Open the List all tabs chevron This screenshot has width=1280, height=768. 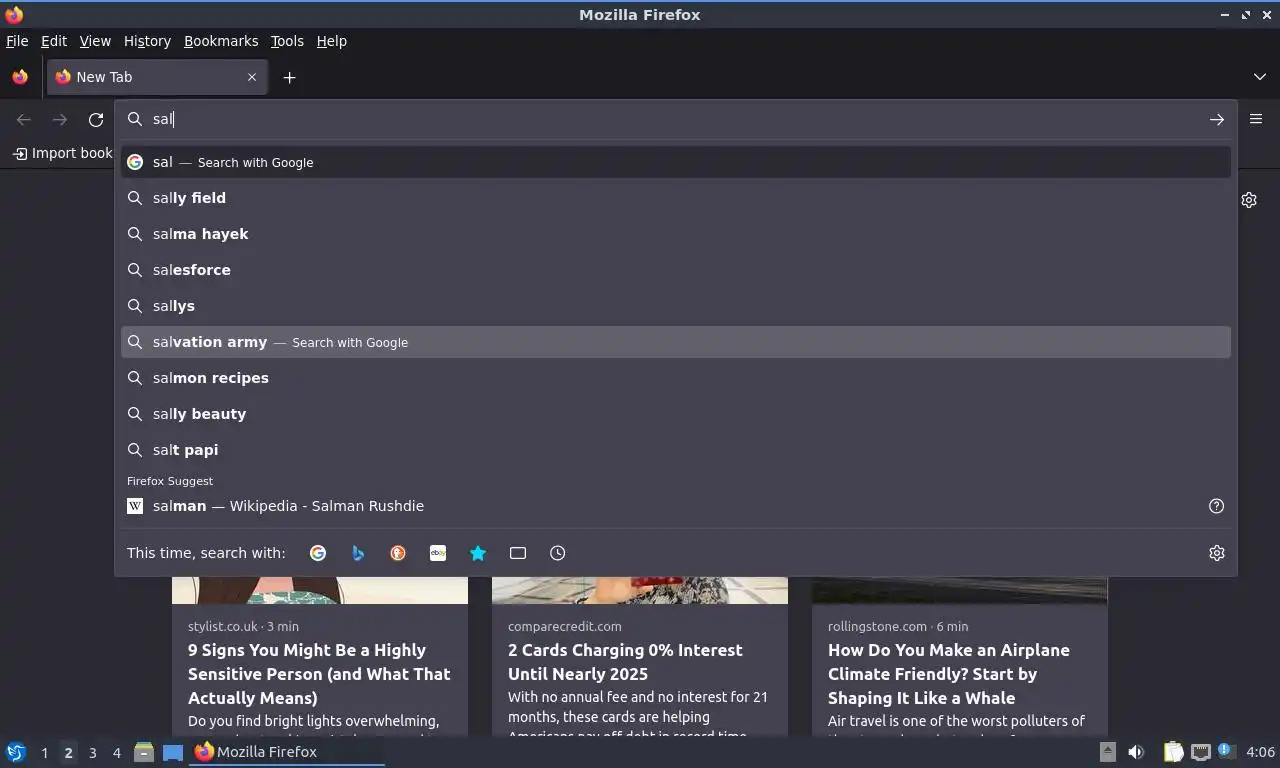(1260, 77)
